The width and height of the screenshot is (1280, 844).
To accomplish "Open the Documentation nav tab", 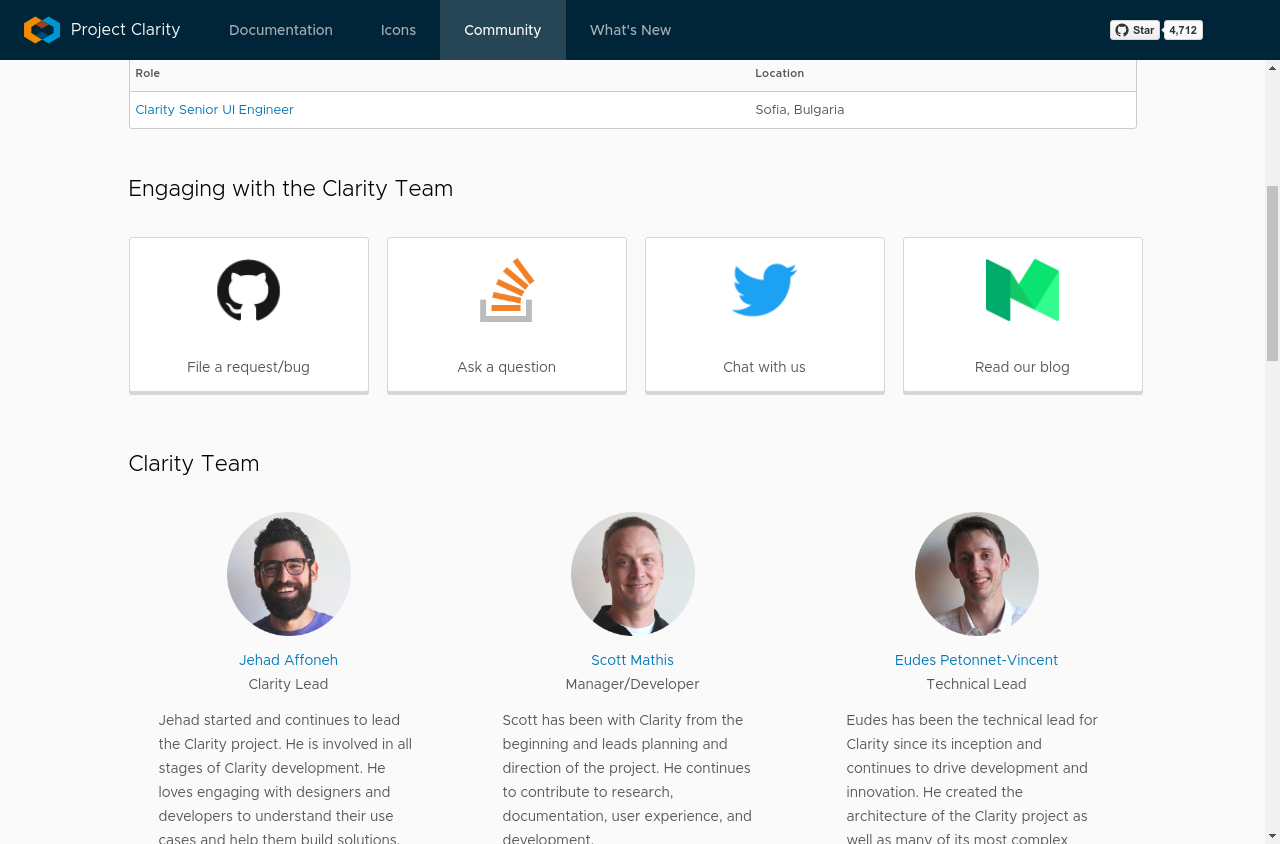I will pos(281,30).
